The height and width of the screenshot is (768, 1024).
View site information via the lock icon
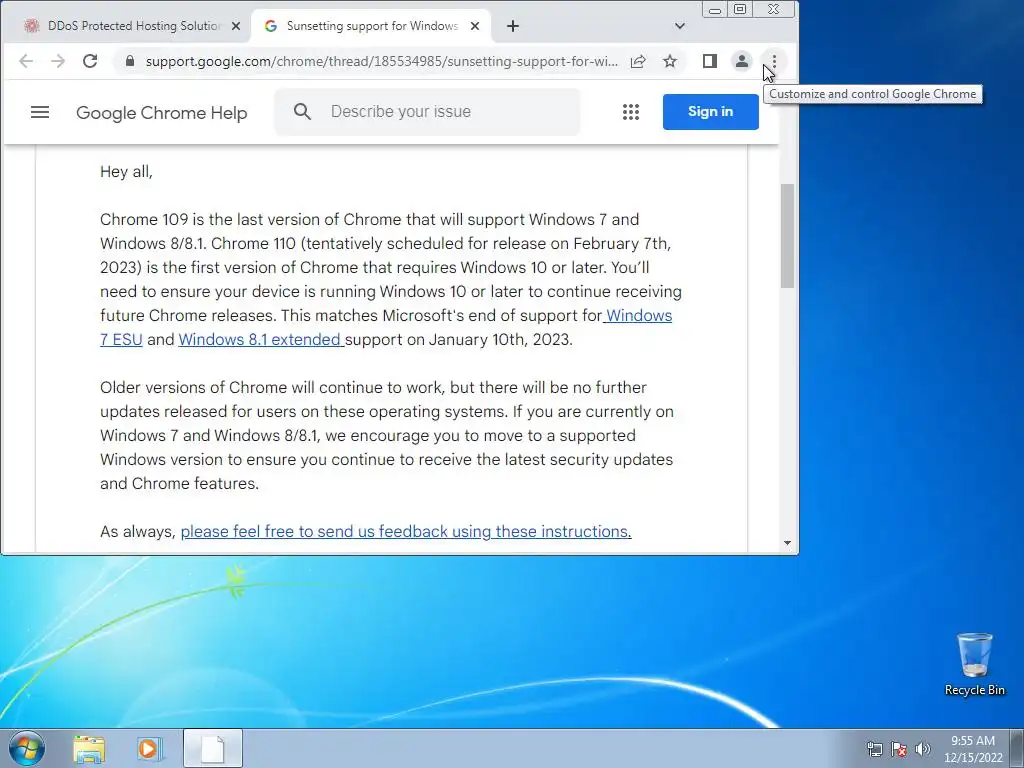point(130,61)
